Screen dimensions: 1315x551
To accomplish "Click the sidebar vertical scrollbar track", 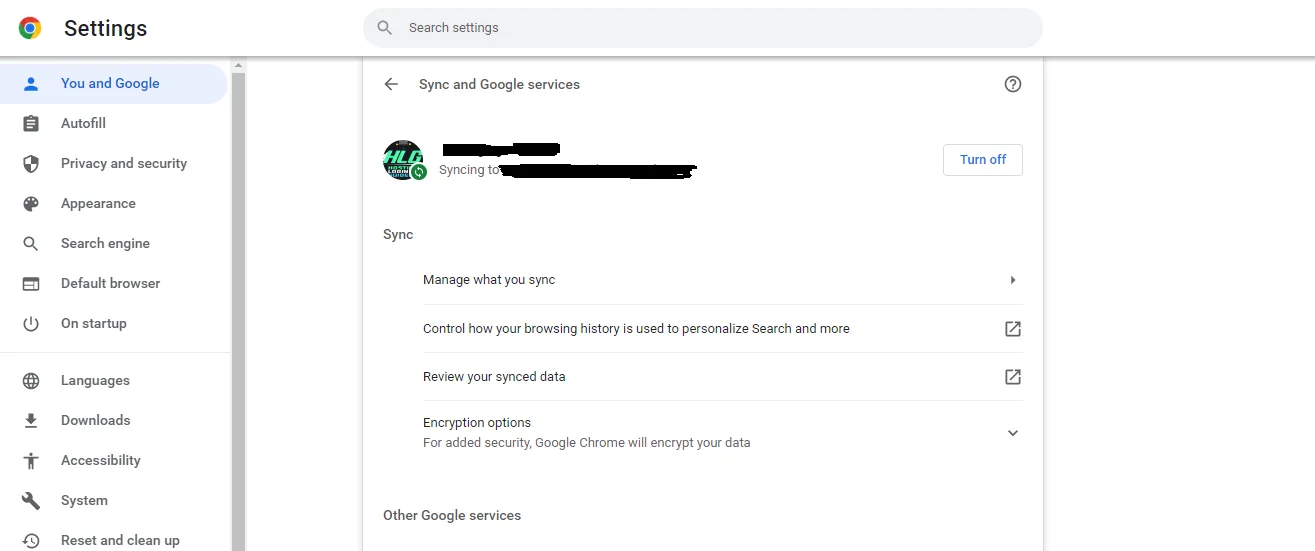I will [x=238, y=310].
